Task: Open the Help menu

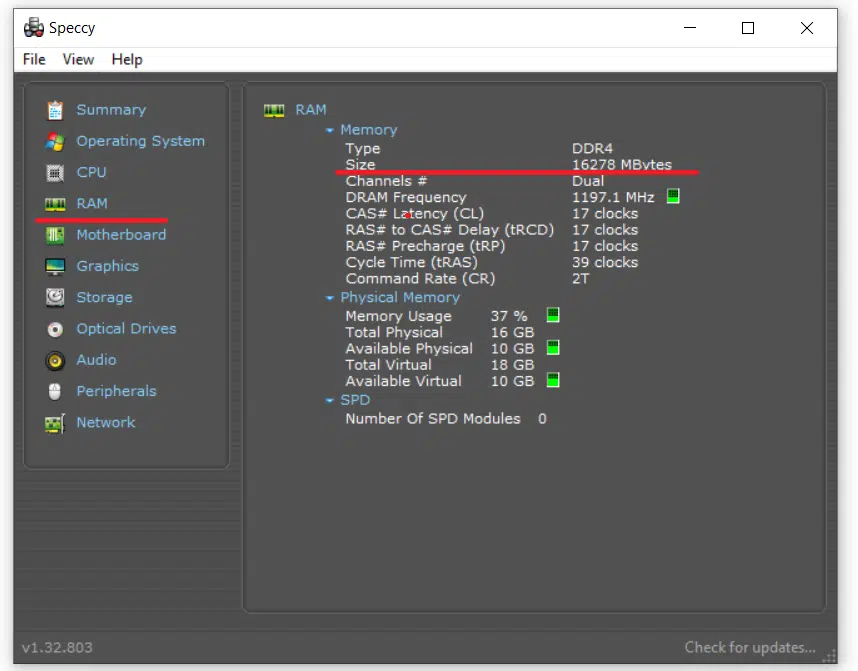Action: click(x=126, y=59)
